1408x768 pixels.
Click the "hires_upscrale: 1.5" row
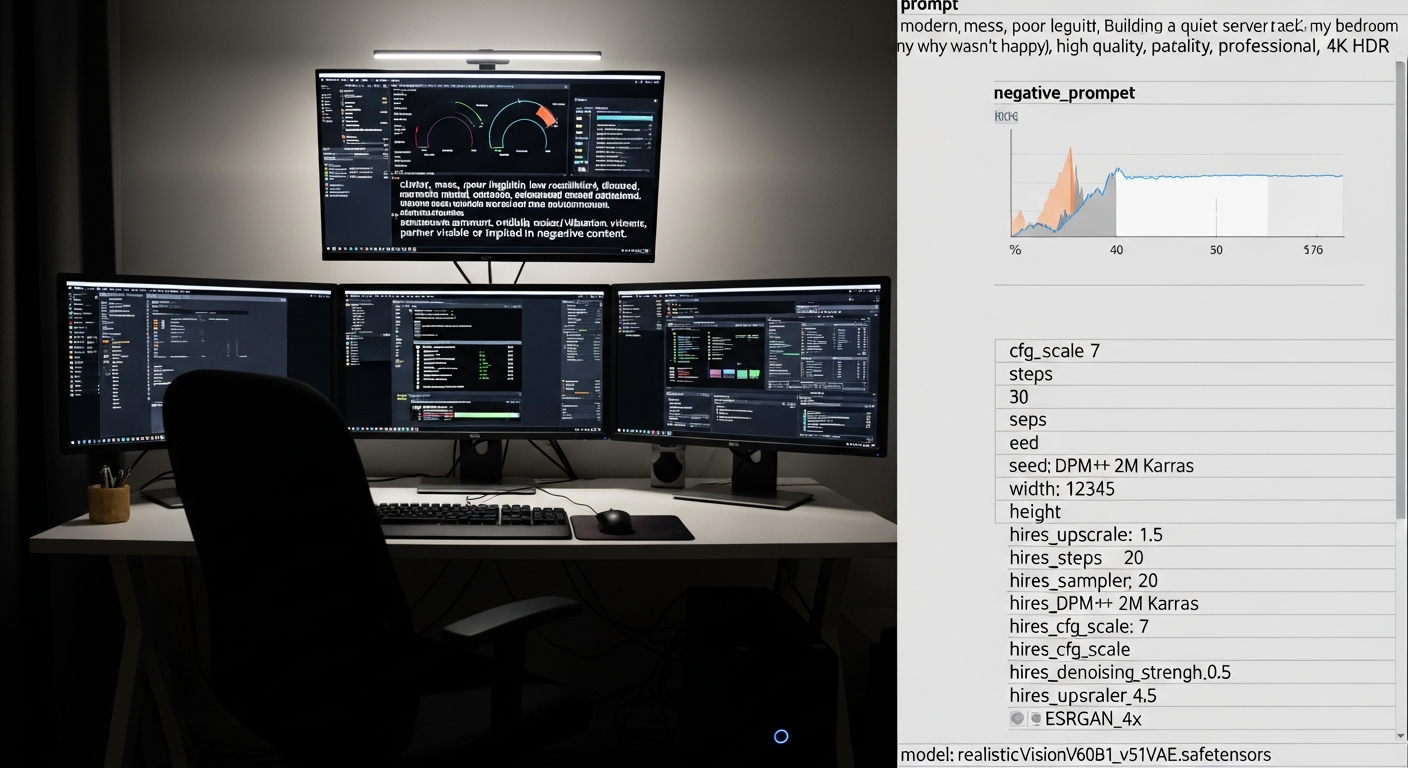[1085, 535]
